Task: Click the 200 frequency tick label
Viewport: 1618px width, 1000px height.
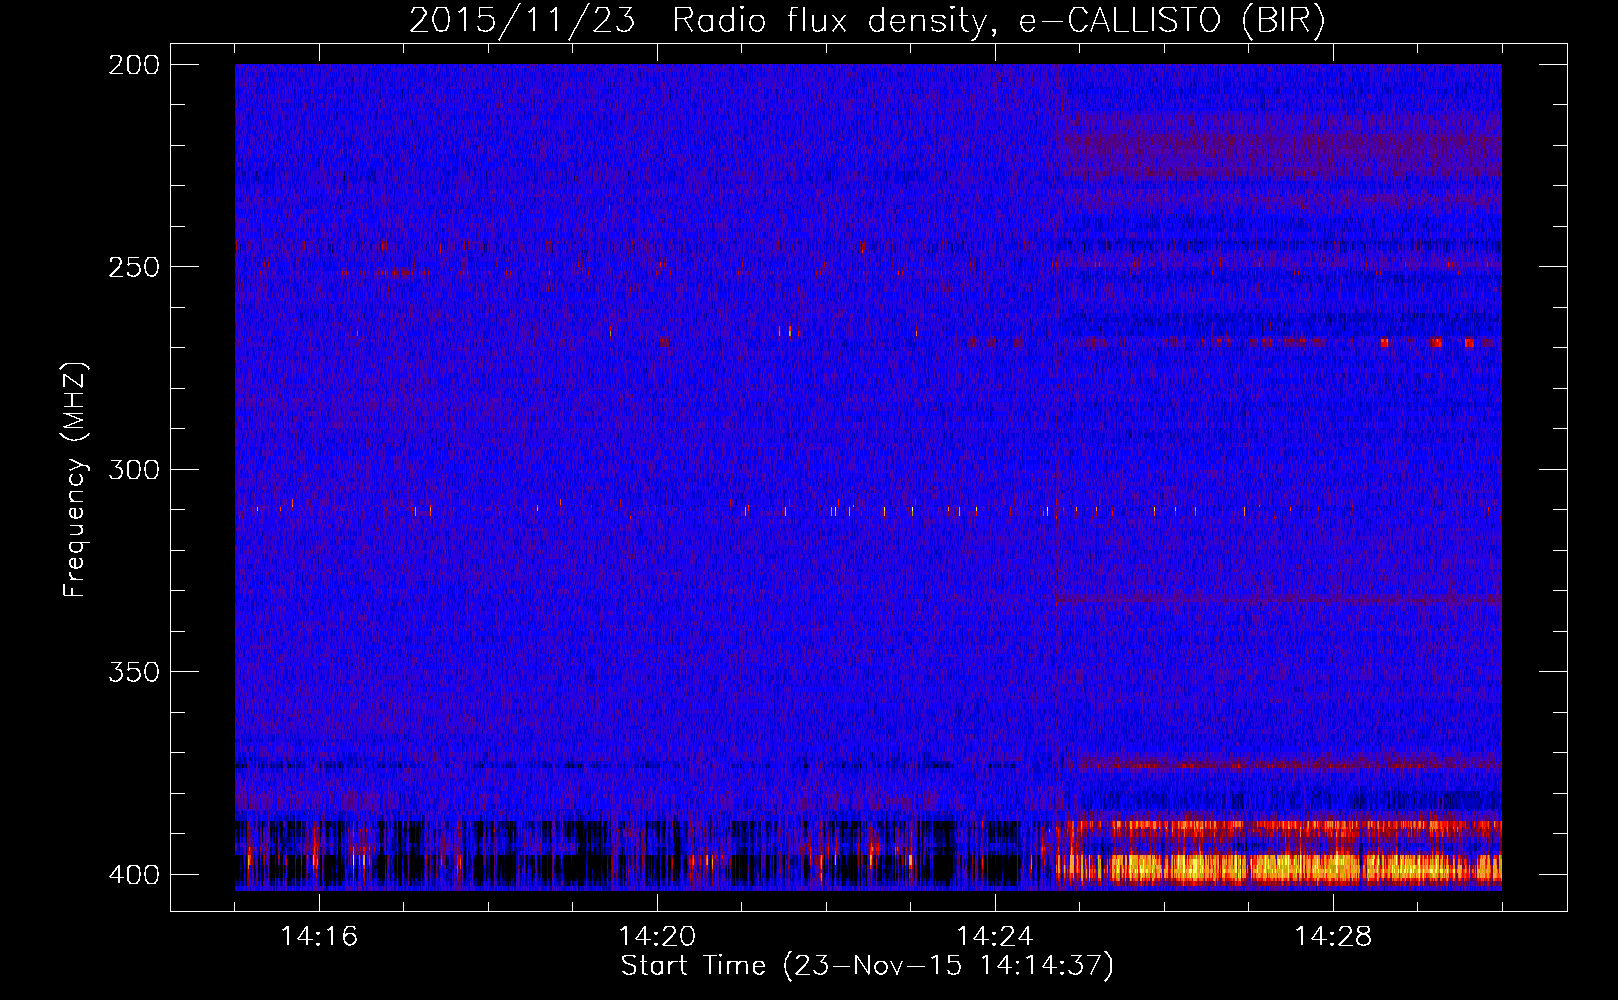Action: coord(133,65)
